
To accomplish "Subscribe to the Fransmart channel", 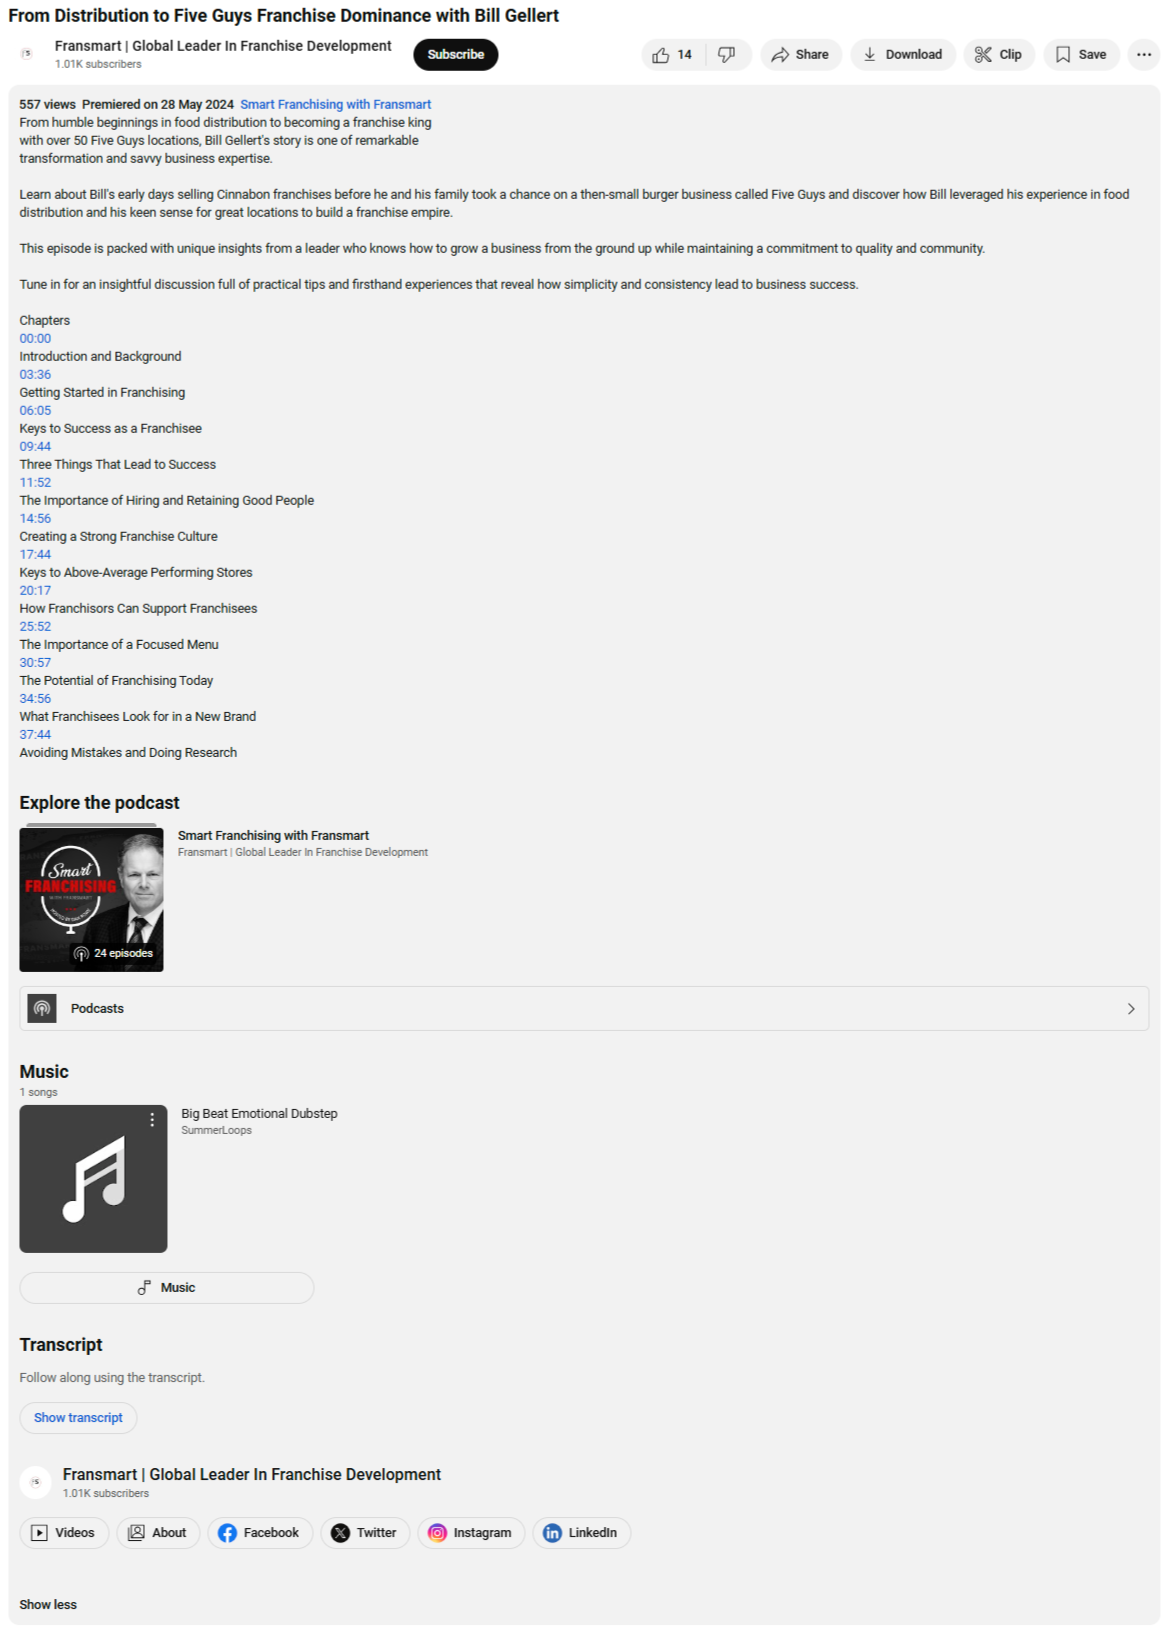I will (x=456, y=55).
